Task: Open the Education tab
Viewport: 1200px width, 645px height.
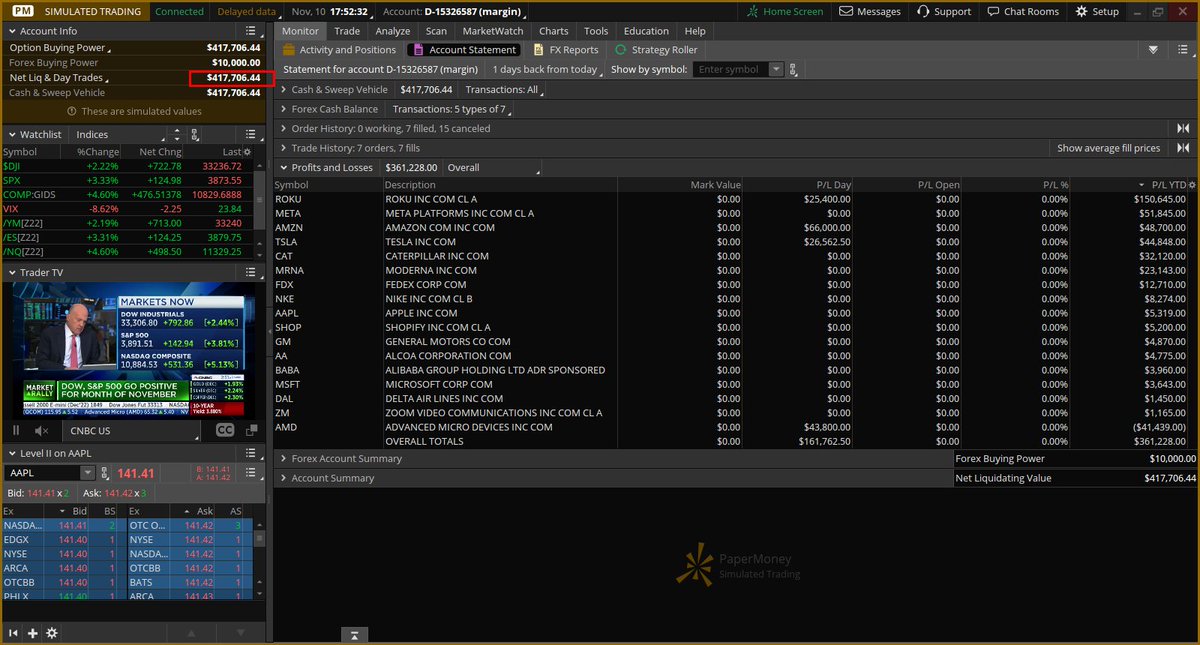Action: pos(646,31)
